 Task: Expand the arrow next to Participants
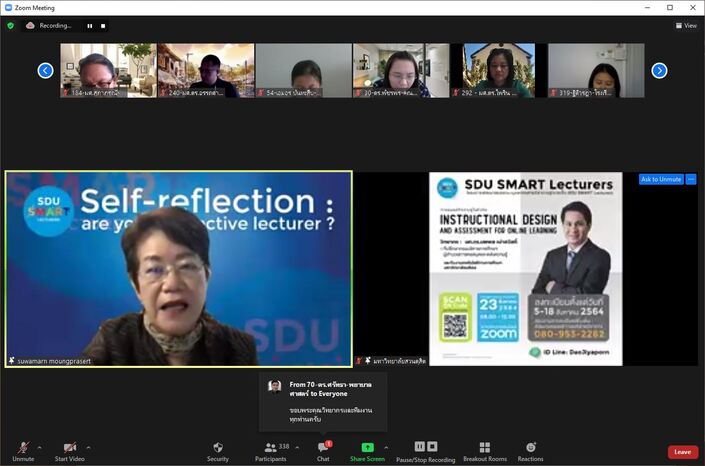tap(297, 448)
